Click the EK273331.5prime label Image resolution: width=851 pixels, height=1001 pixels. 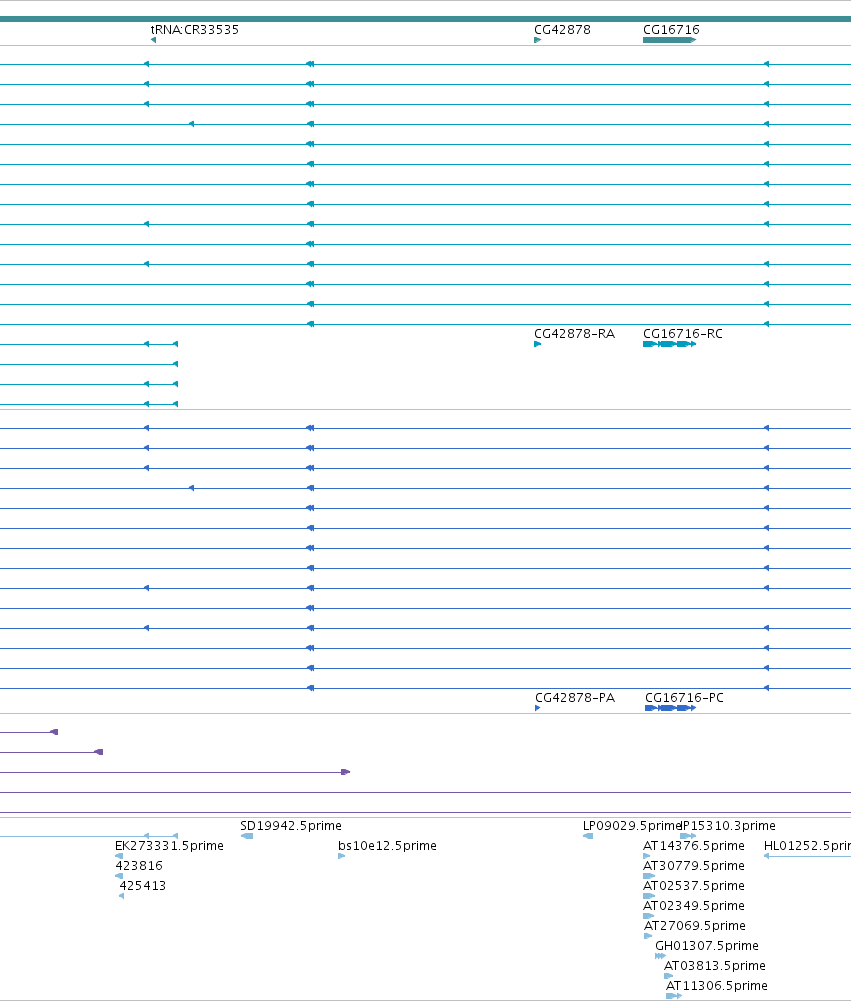pyautogui.click(x=169, y=845)
